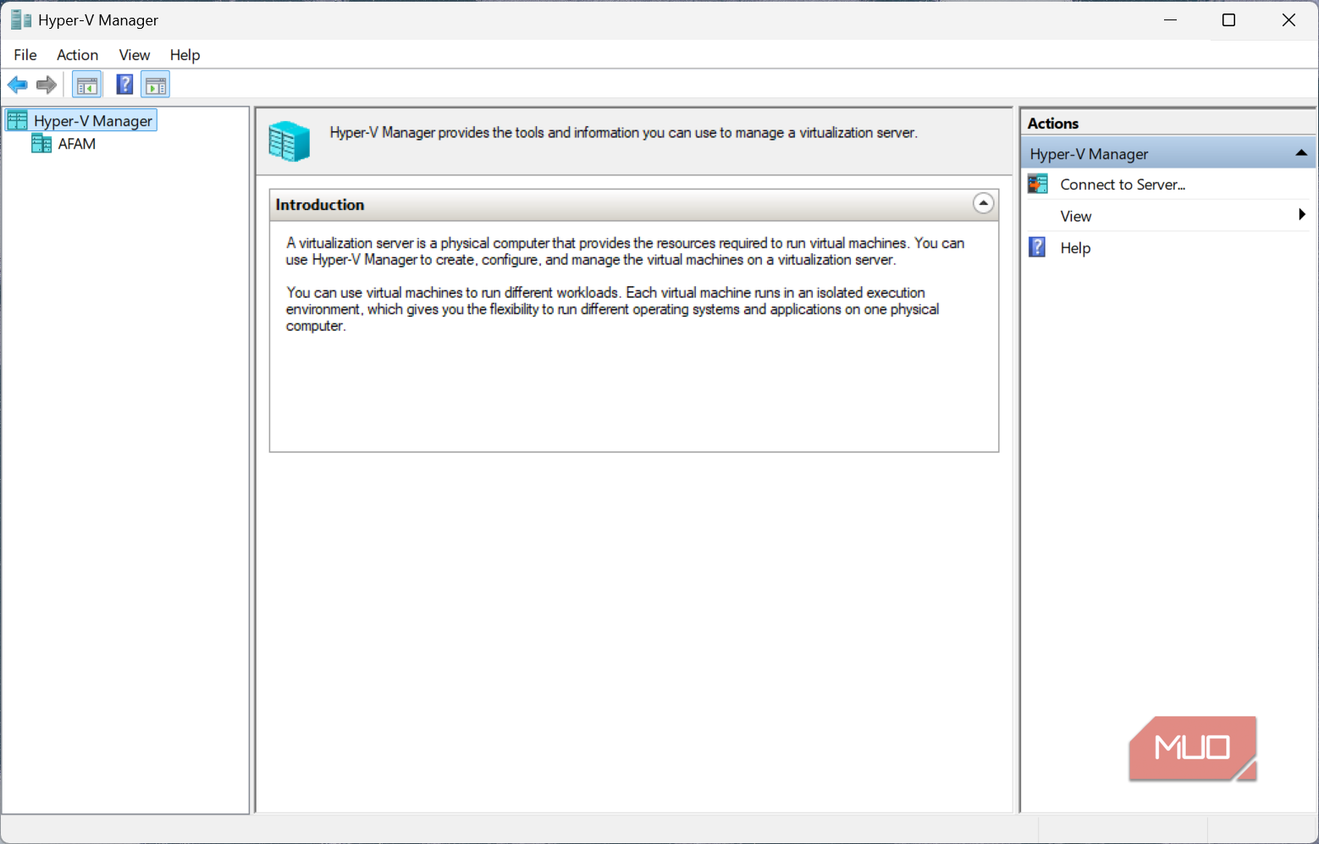
Task: Click the Hyper-V Manager tree node icon
Action: click(18, 121)
